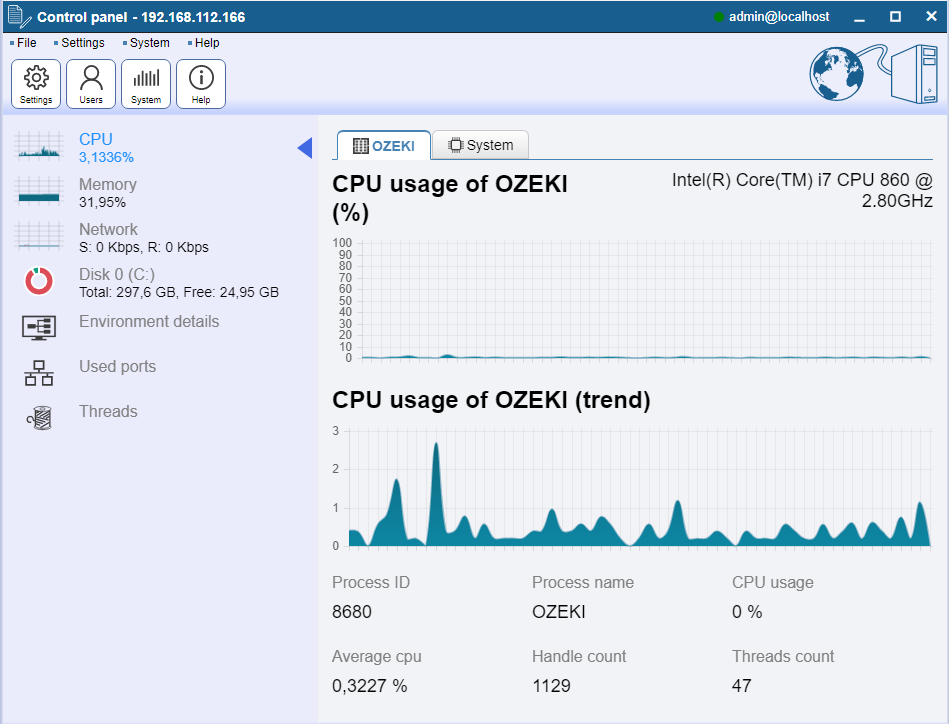Image resolution: width=949 pixels, height=724 pixels.
Task: Click the CPU usage of OZEKI (trend) heading
Action: [x=491, y=400]
